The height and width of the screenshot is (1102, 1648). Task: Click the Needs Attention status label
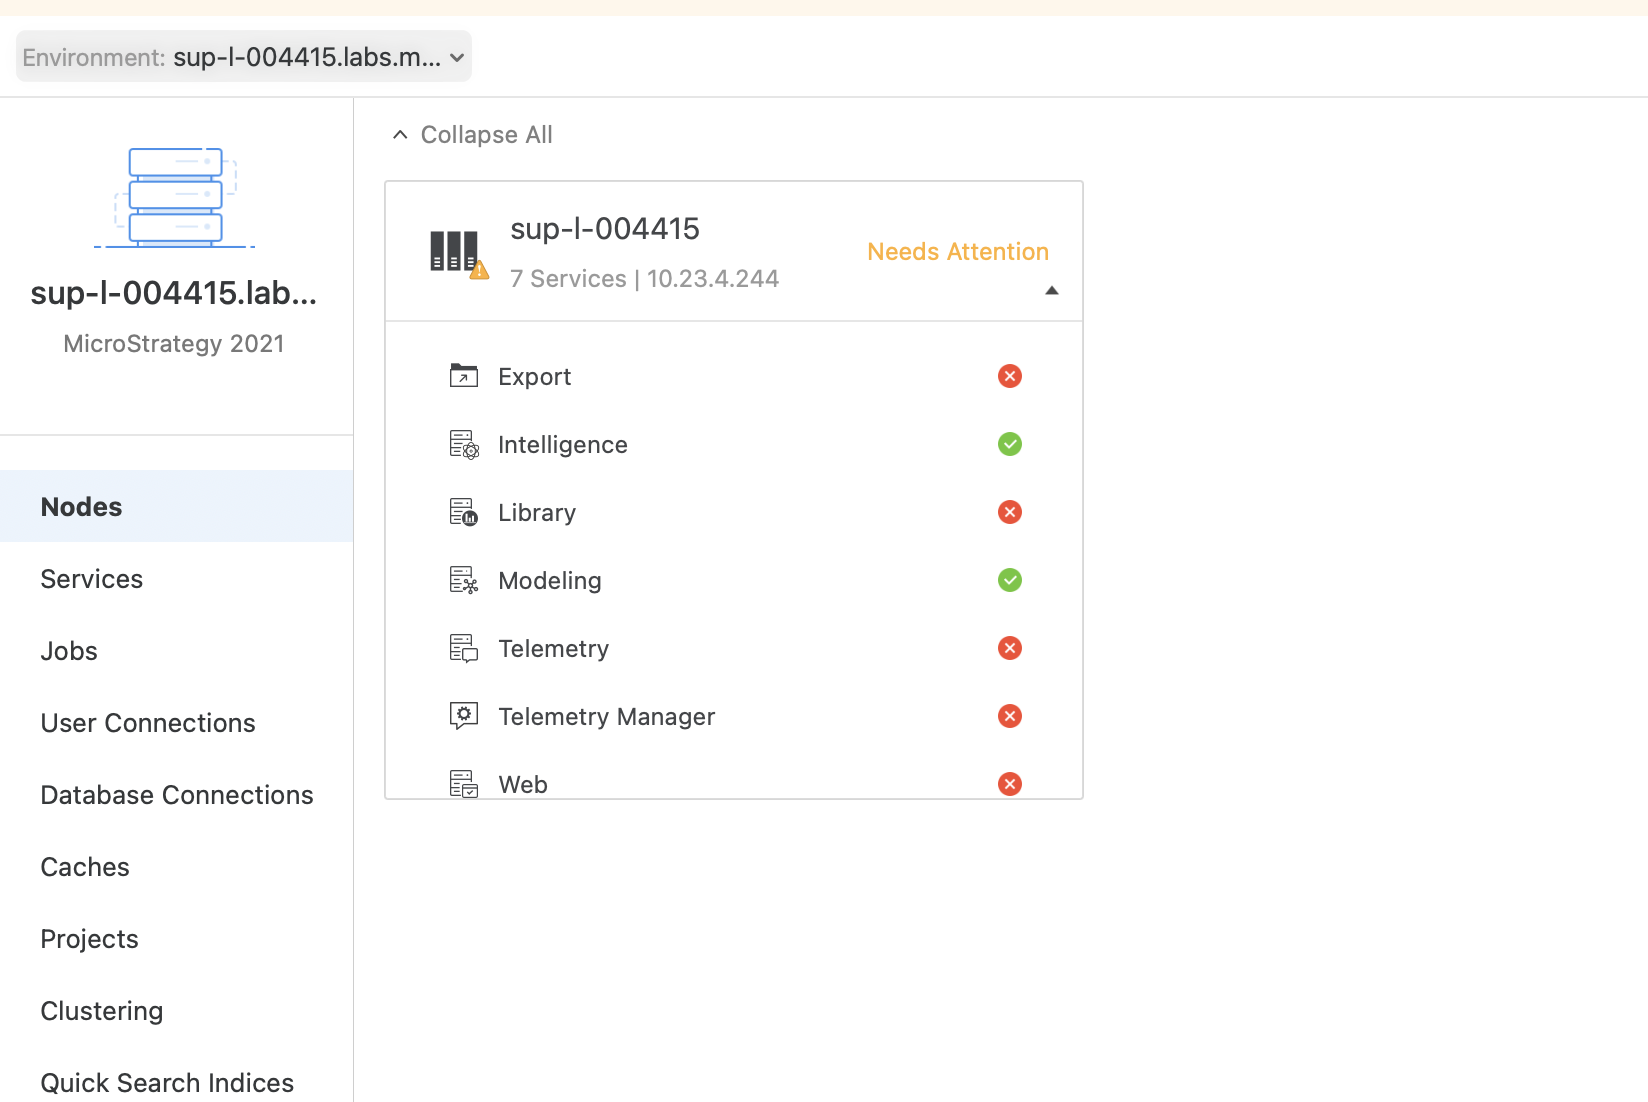(957, 252)
